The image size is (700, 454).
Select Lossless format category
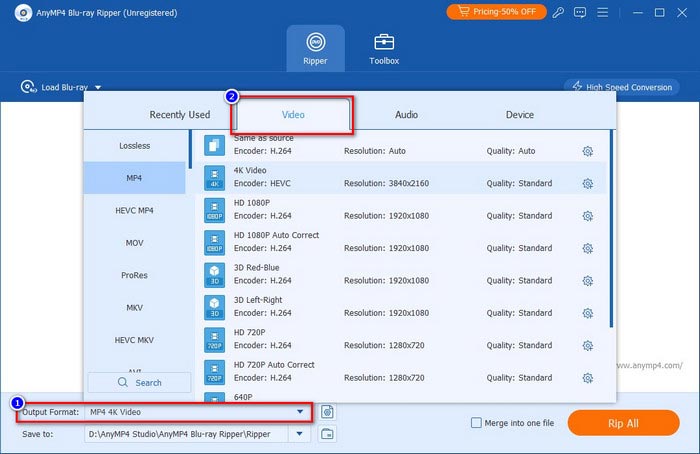tap(134, 146)
